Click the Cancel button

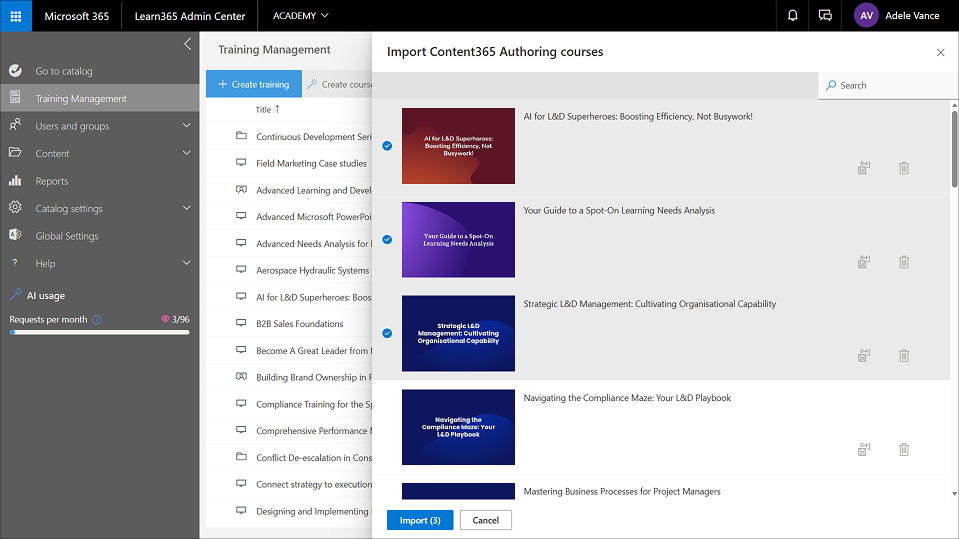click(485, 520)
